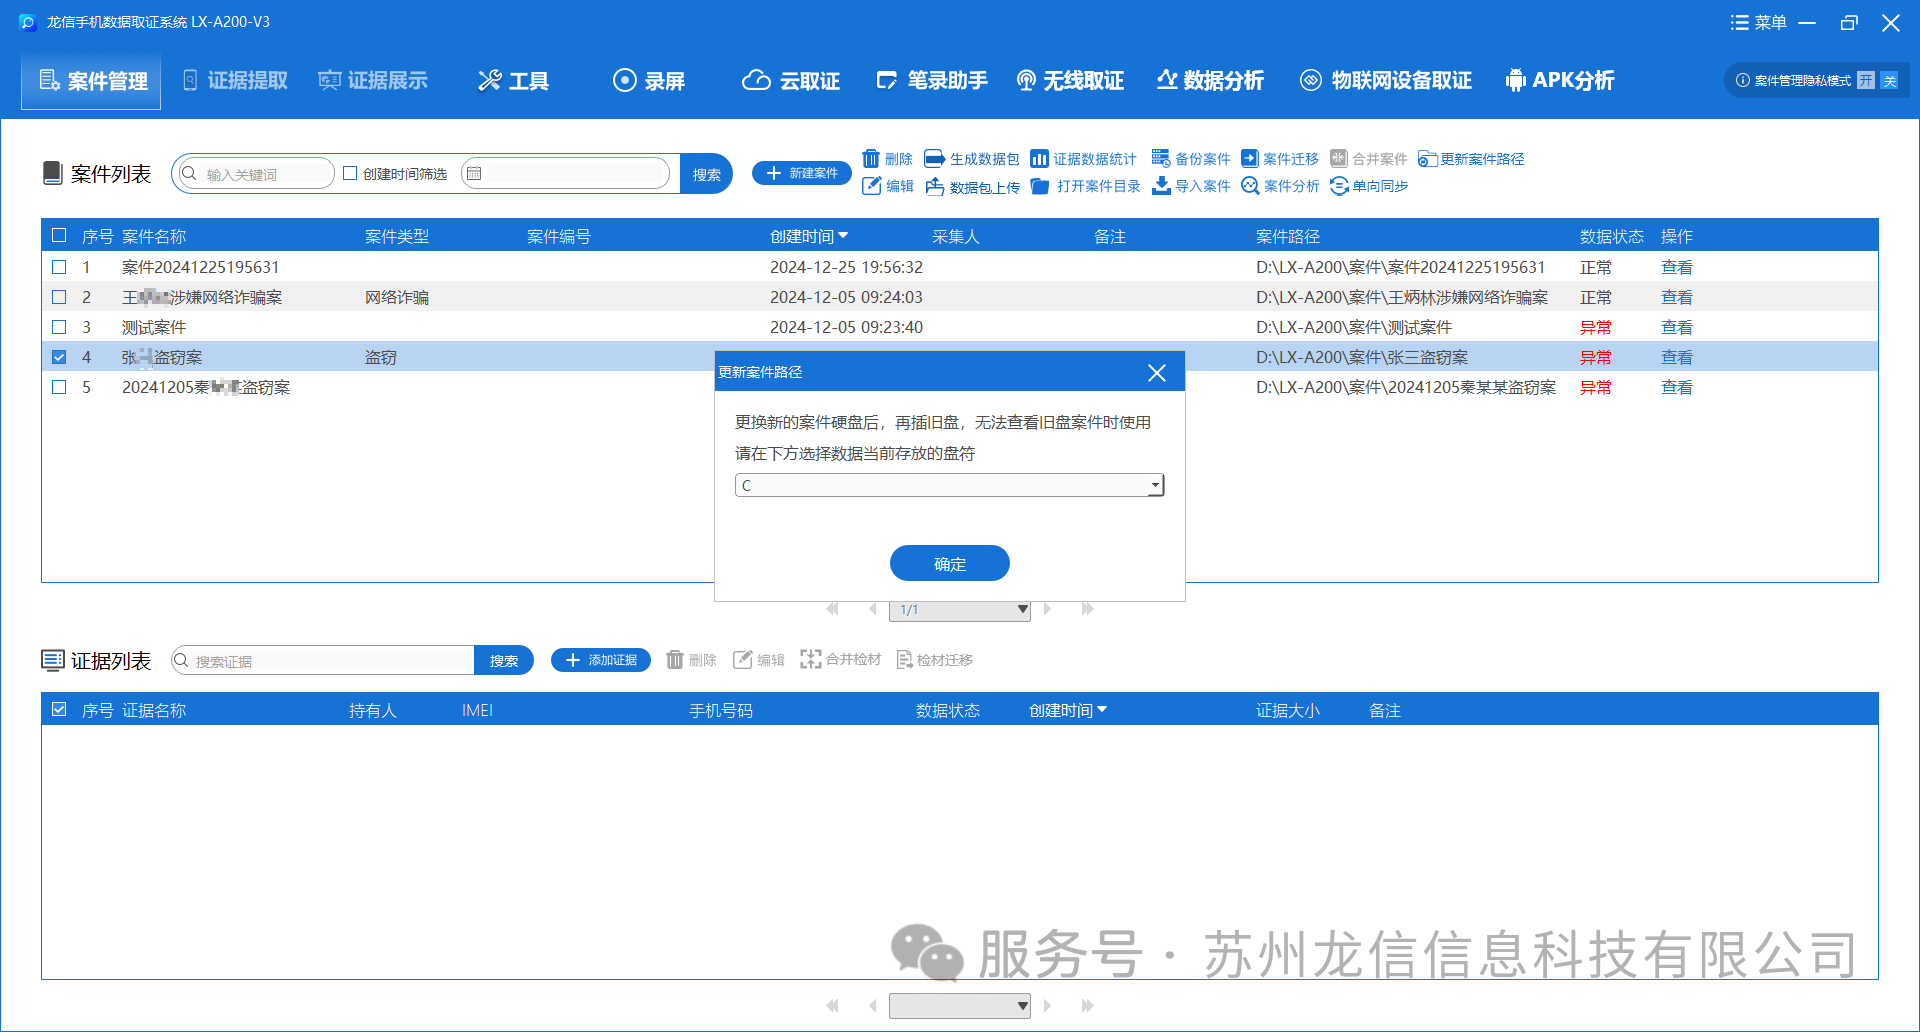Open 证据数据统计 statistics icon
The image size is (1920, 1032).
click(x=1039, y=159)
